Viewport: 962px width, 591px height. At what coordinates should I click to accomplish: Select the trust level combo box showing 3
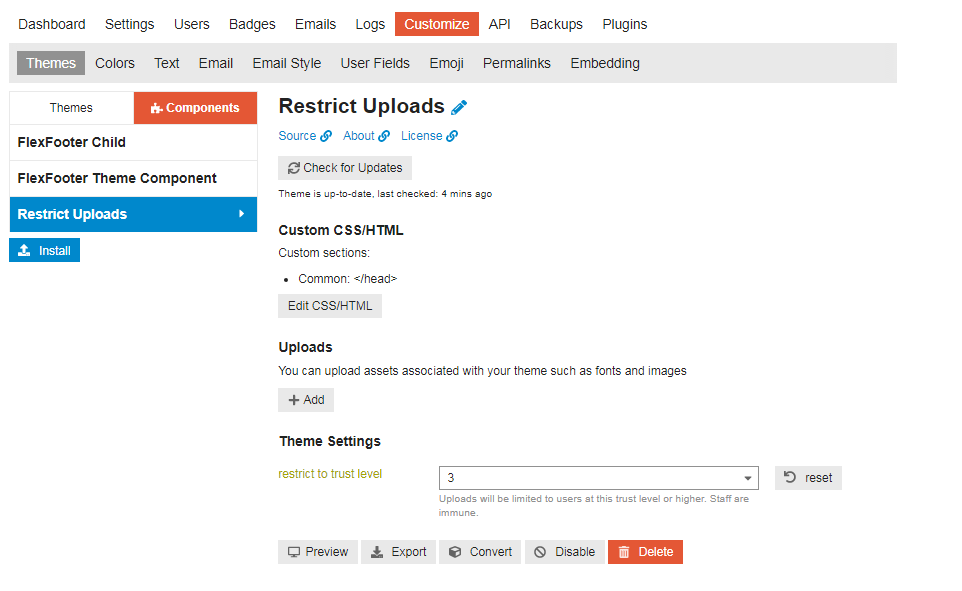point(599,478)
